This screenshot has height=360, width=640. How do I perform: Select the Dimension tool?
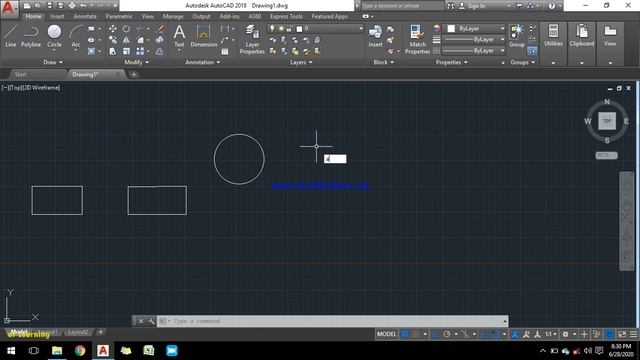[x=203, y=36]
